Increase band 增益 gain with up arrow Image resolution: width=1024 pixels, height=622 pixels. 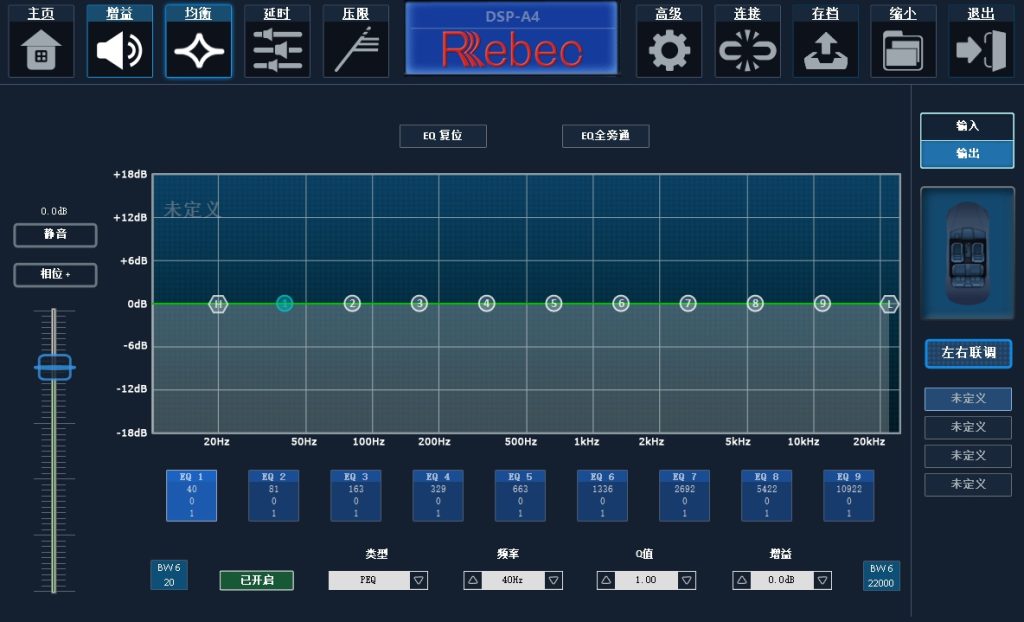coord(742,580)
